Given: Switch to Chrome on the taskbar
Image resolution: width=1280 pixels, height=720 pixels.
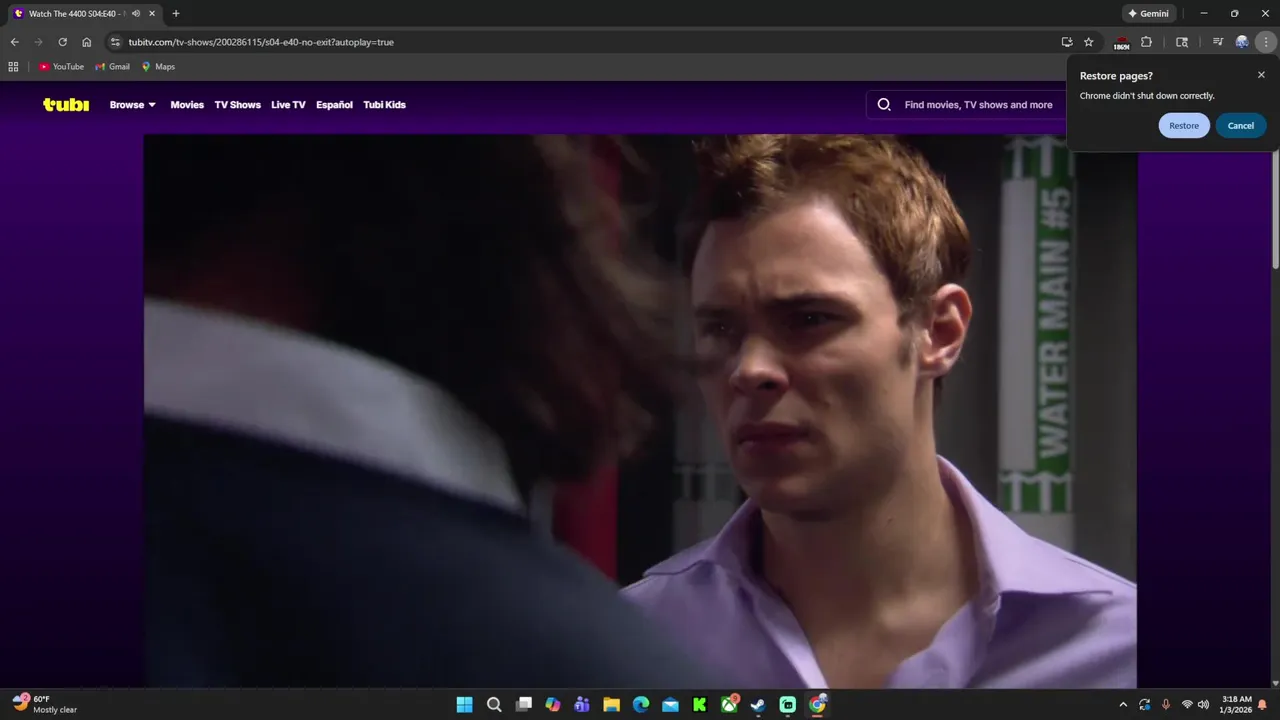Looking at the screenshot, I should pos(817,704).
